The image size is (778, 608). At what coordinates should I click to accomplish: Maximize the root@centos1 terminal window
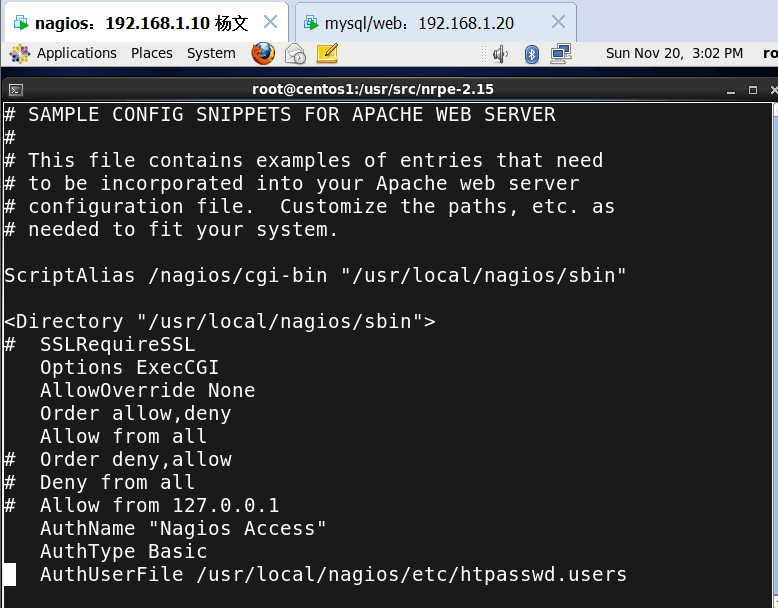(753, 90)
